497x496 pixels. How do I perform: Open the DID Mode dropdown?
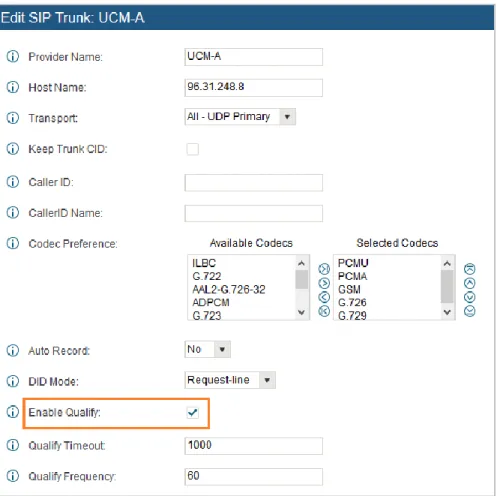point(230,380)
